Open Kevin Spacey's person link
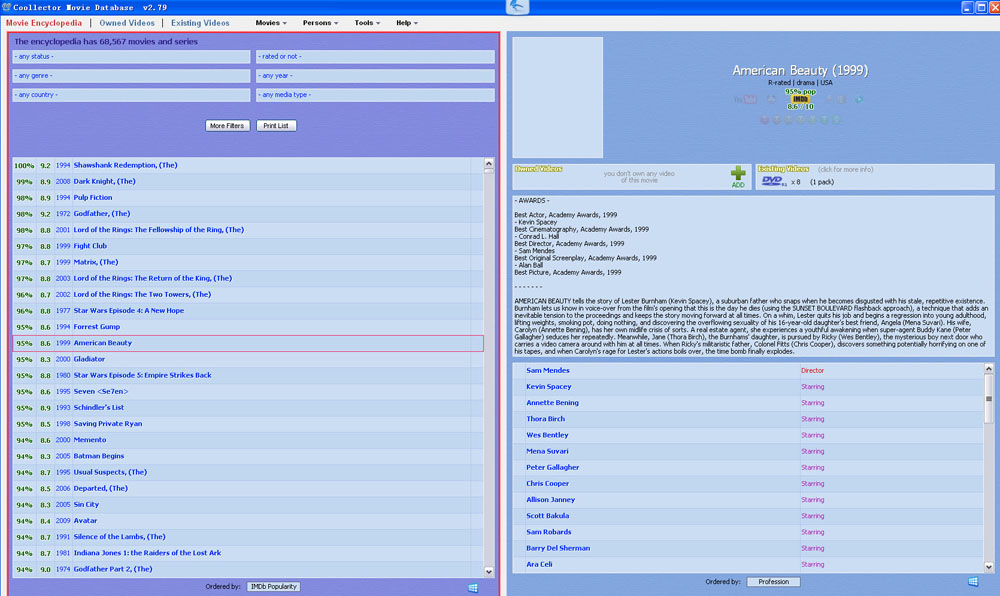Viewport: 1000px width, 596px height. point(549,387)
